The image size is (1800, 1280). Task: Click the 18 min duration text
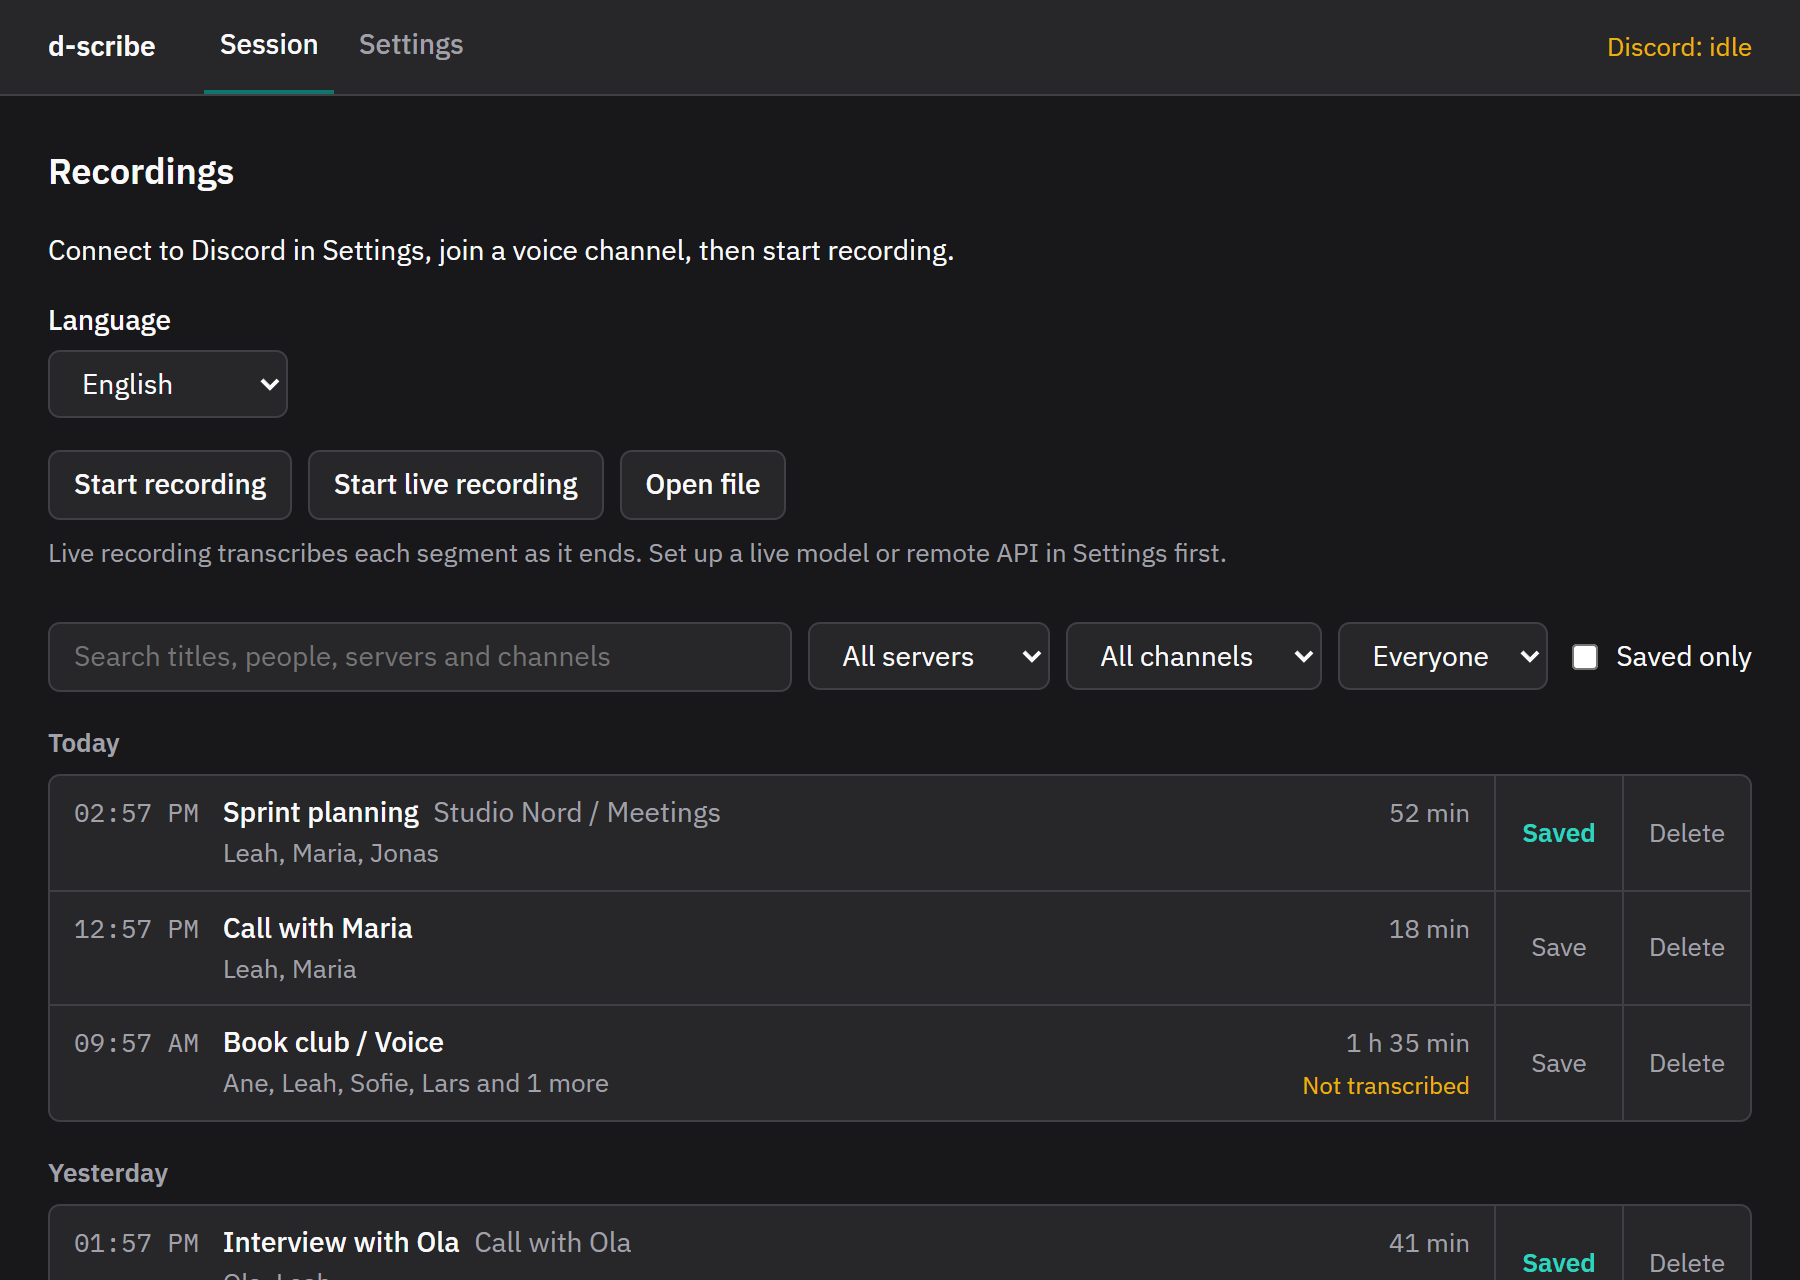pyautogui.click(x=1429, y=929)
